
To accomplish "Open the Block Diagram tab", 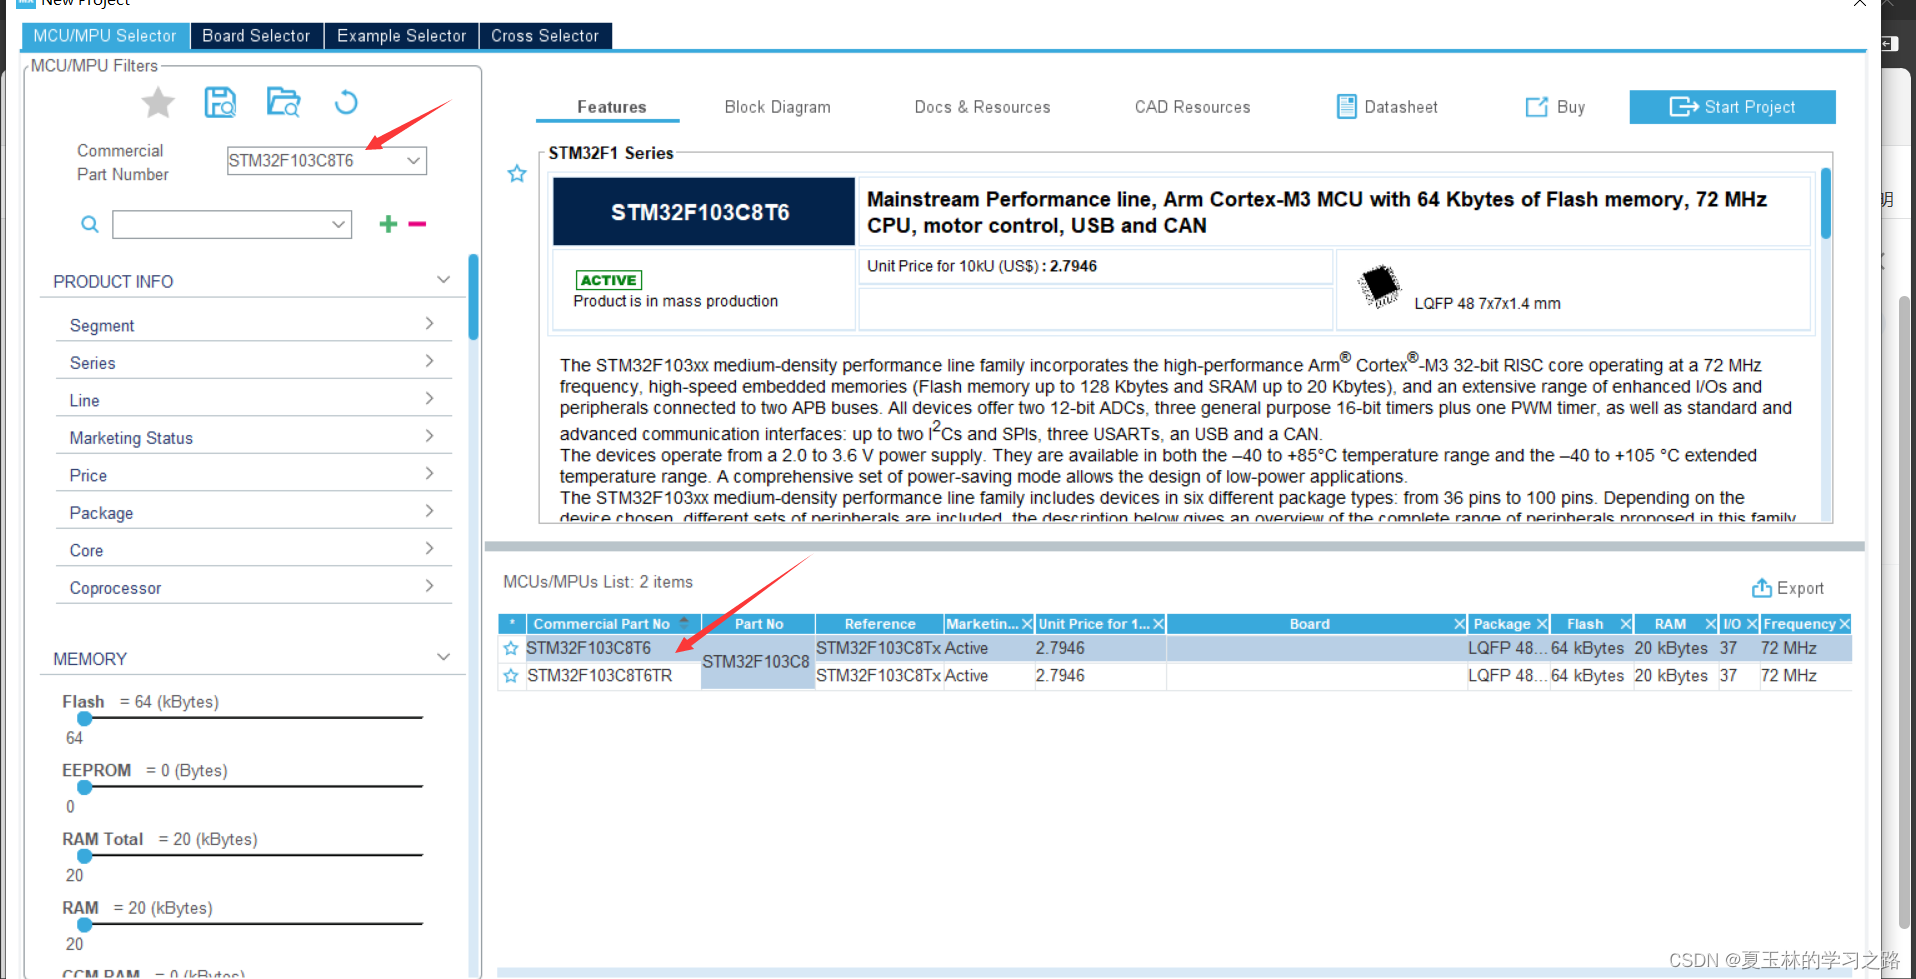I will point(777,107).
